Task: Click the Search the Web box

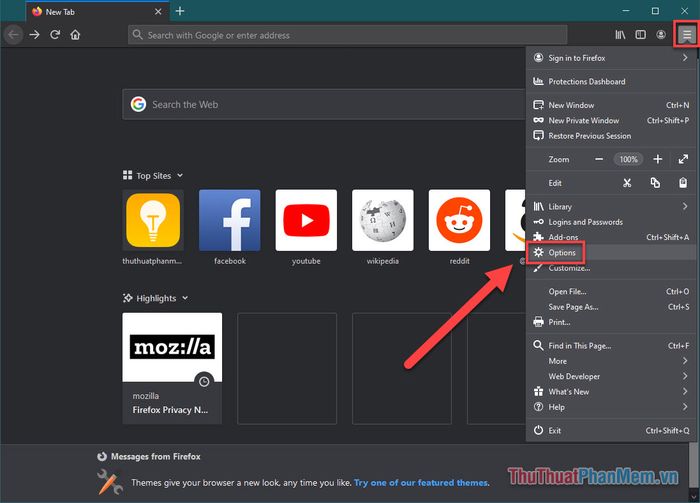Action: (320, 104)
